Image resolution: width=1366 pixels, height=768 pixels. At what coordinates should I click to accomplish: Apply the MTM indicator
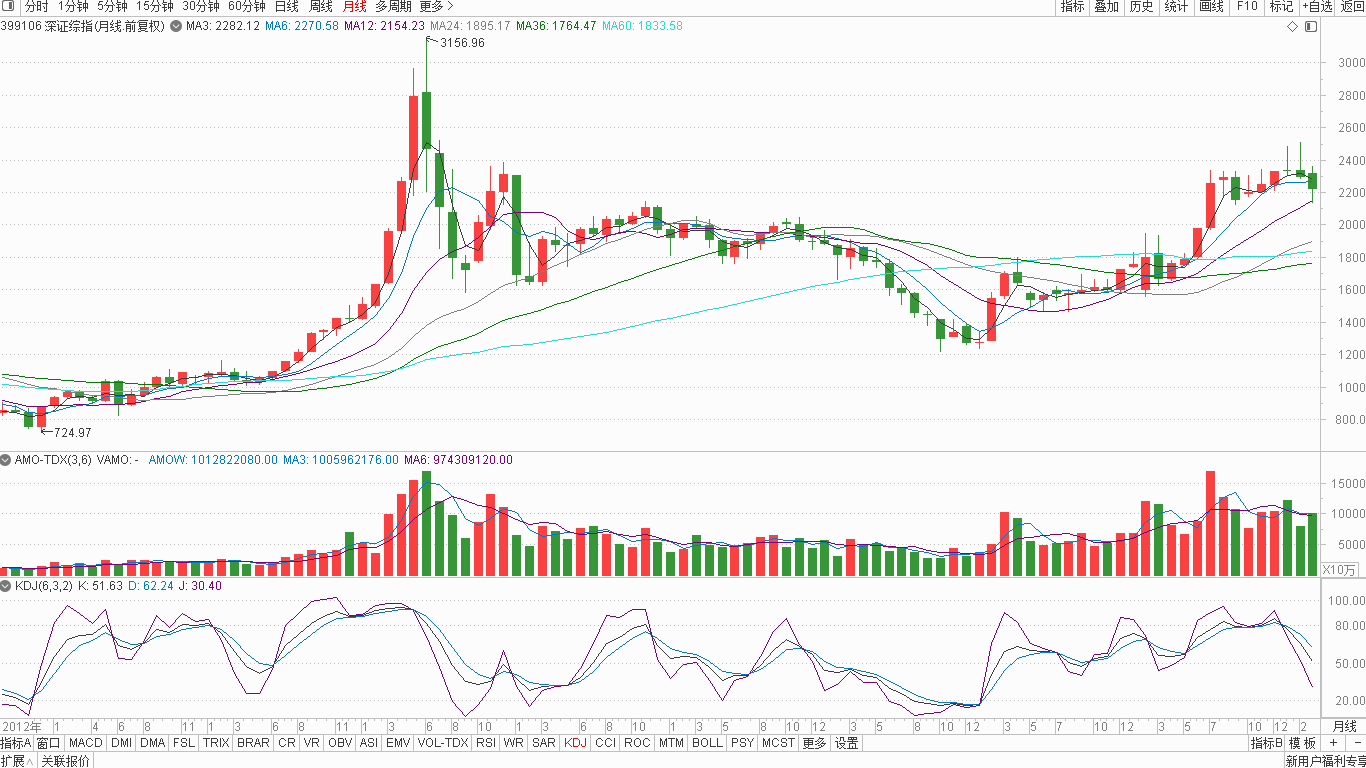(671, 743)
